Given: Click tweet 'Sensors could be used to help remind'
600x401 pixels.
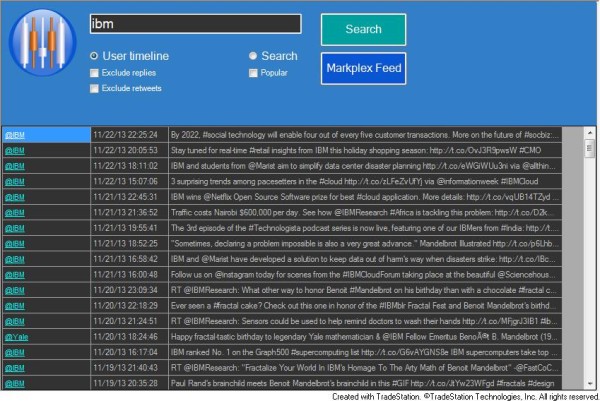Looking at the screenshot, I should pyautogui.click(x=365, y=321).
